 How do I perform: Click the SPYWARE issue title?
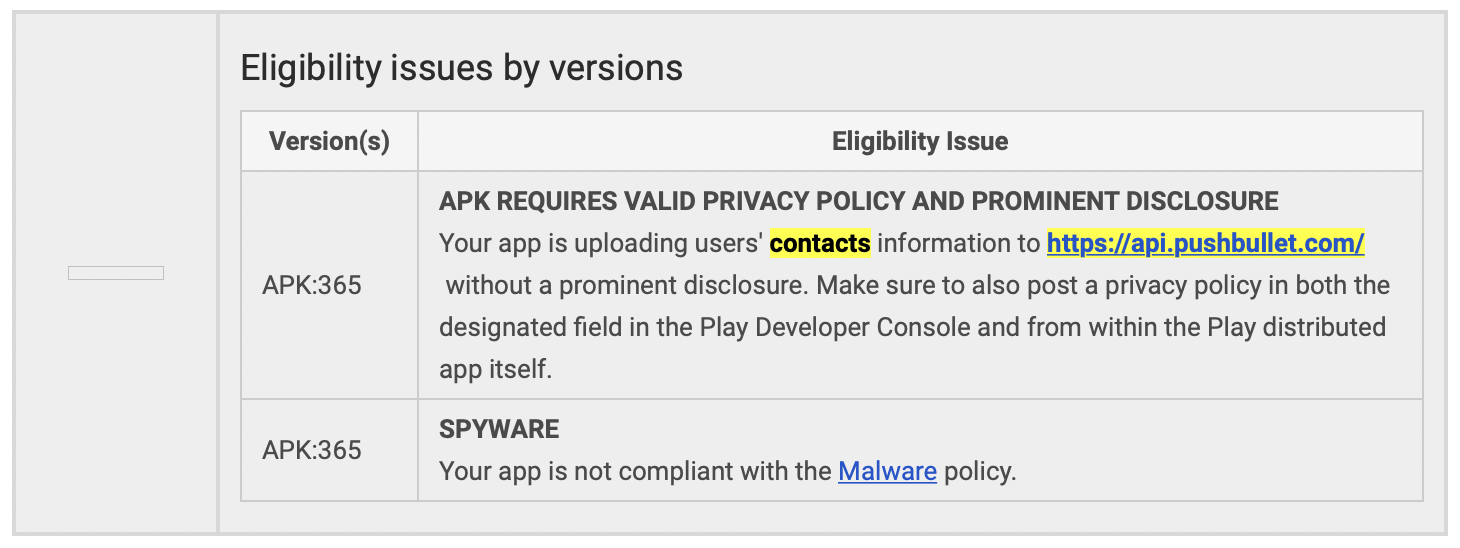[x=499, y=429]
